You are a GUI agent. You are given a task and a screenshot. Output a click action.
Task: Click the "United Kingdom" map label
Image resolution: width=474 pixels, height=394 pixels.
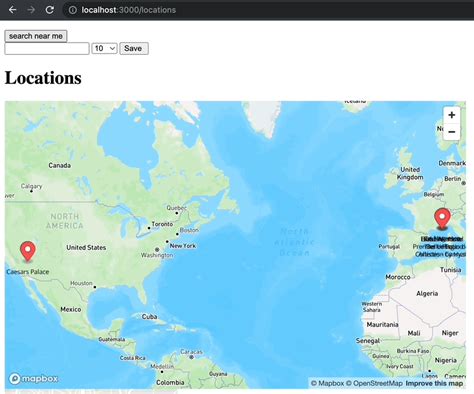click(410, 173)
